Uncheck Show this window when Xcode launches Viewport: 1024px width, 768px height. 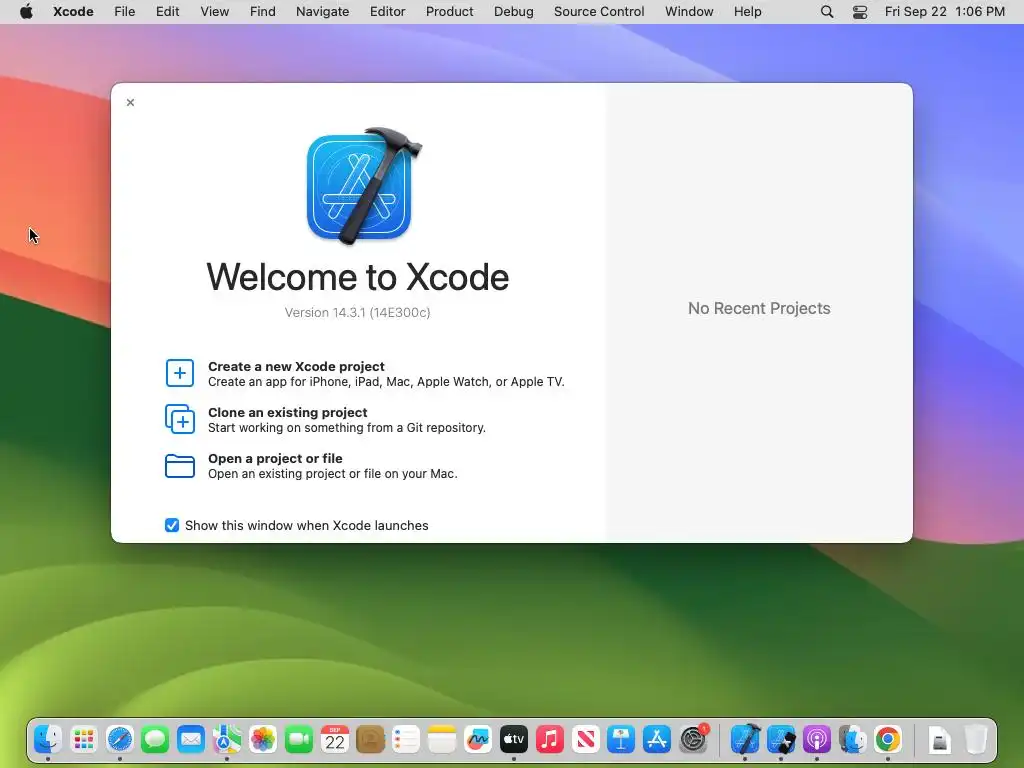coord(172,525)
